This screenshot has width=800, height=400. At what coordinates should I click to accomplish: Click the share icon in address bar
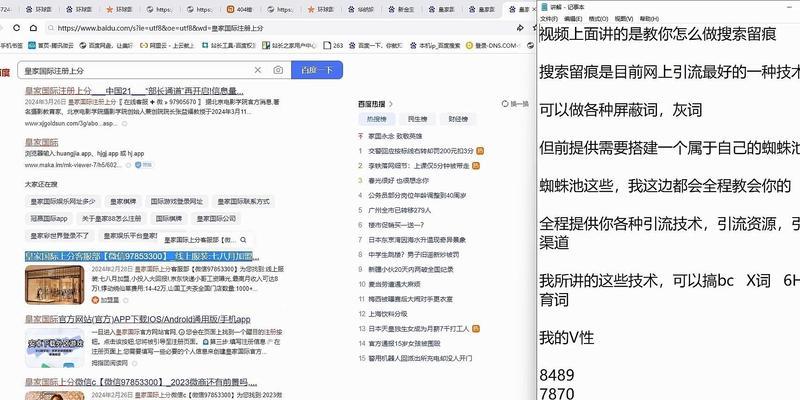pyautogui.click(x=520, y=28)
